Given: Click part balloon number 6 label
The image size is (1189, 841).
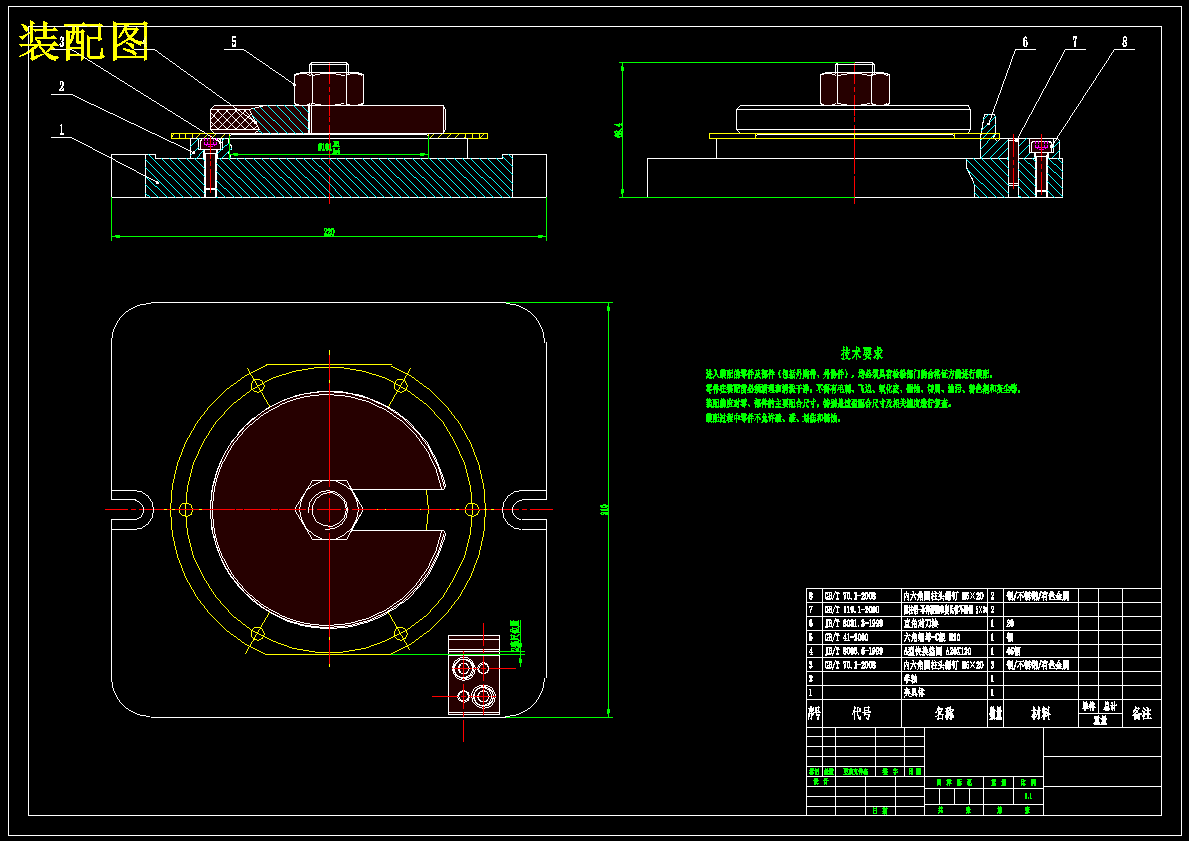Looking at the screenshot, I should coord(1025,42).
